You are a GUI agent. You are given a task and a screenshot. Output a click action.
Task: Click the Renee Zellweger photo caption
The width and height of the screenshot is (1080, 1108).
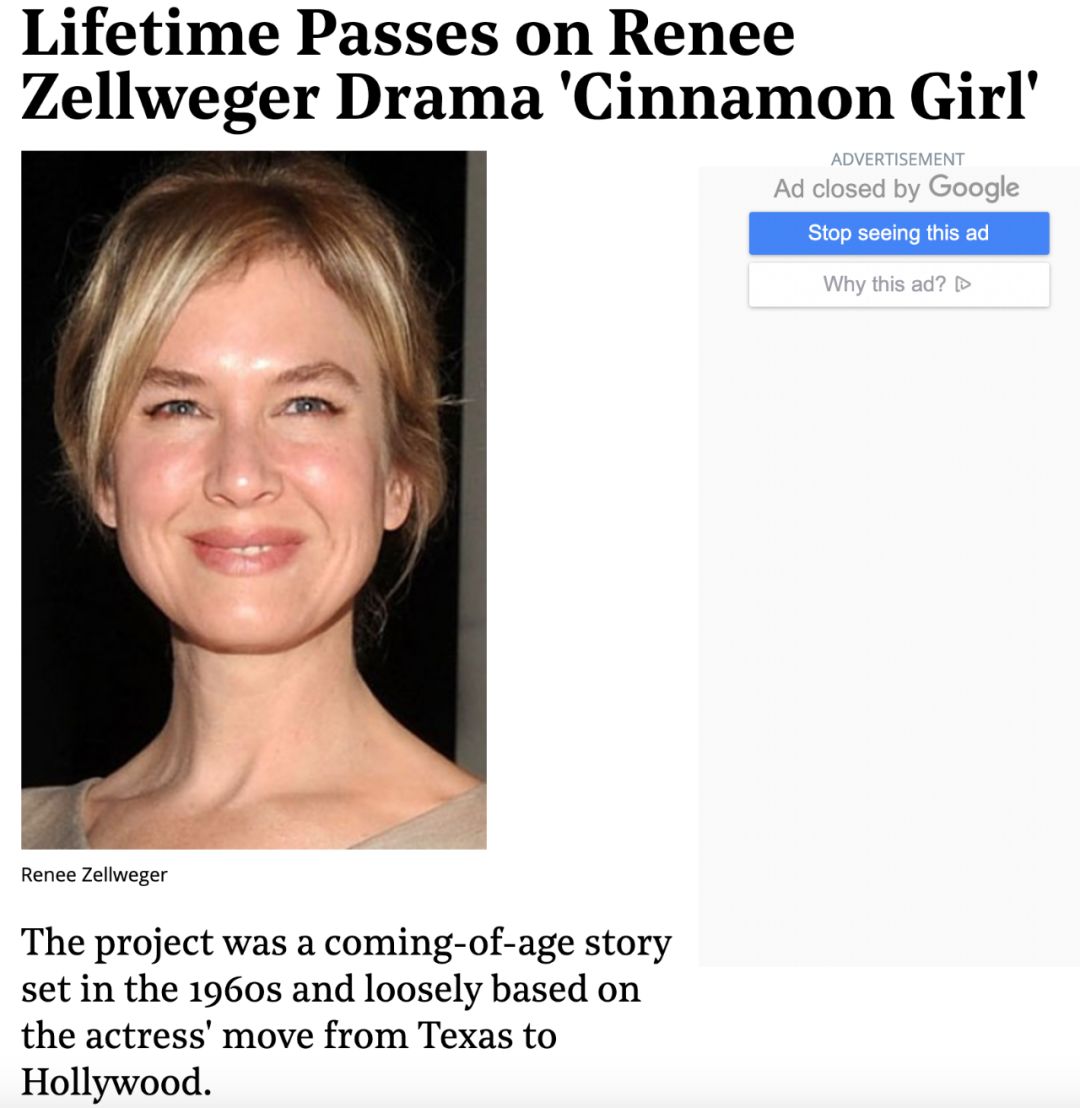point(94,875)
